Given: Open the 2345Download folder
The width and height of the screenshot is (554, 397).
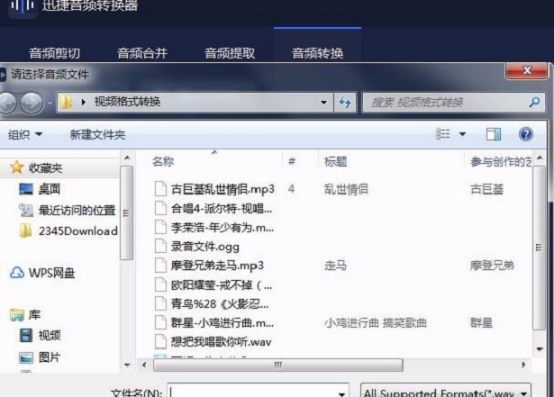Looking at the screenshot, I should [x=78, y=231].
